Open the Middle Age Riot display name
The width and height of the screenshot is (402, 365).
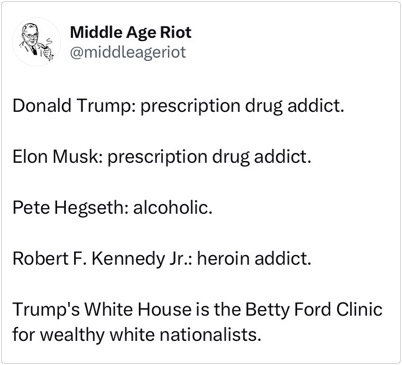131,32
